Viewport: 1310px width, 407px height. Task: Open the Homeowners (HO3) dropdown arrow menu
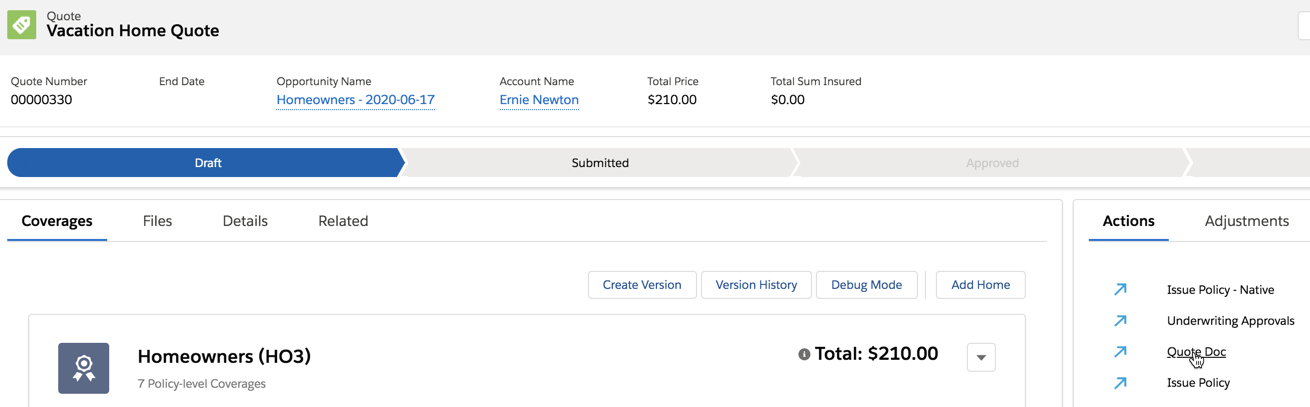(981, 357)
